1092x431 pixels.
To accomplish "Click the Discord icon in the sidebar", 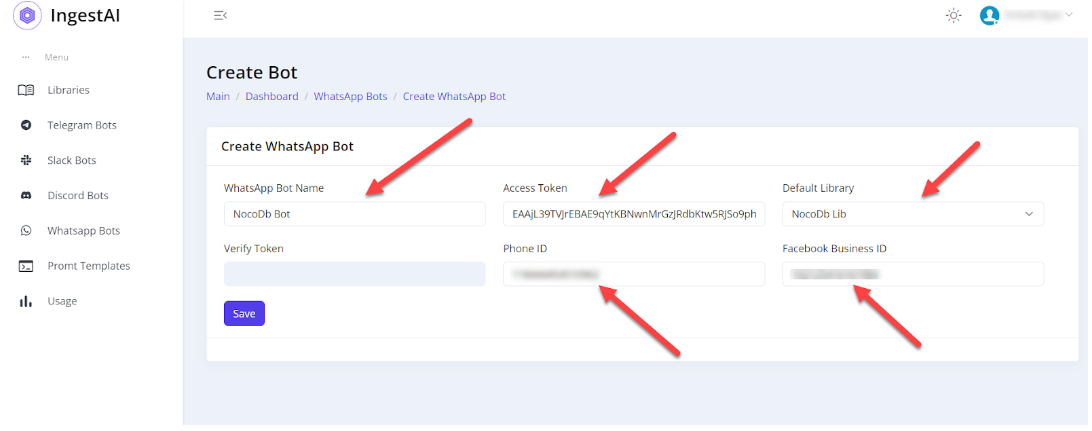I will point(26,196).
